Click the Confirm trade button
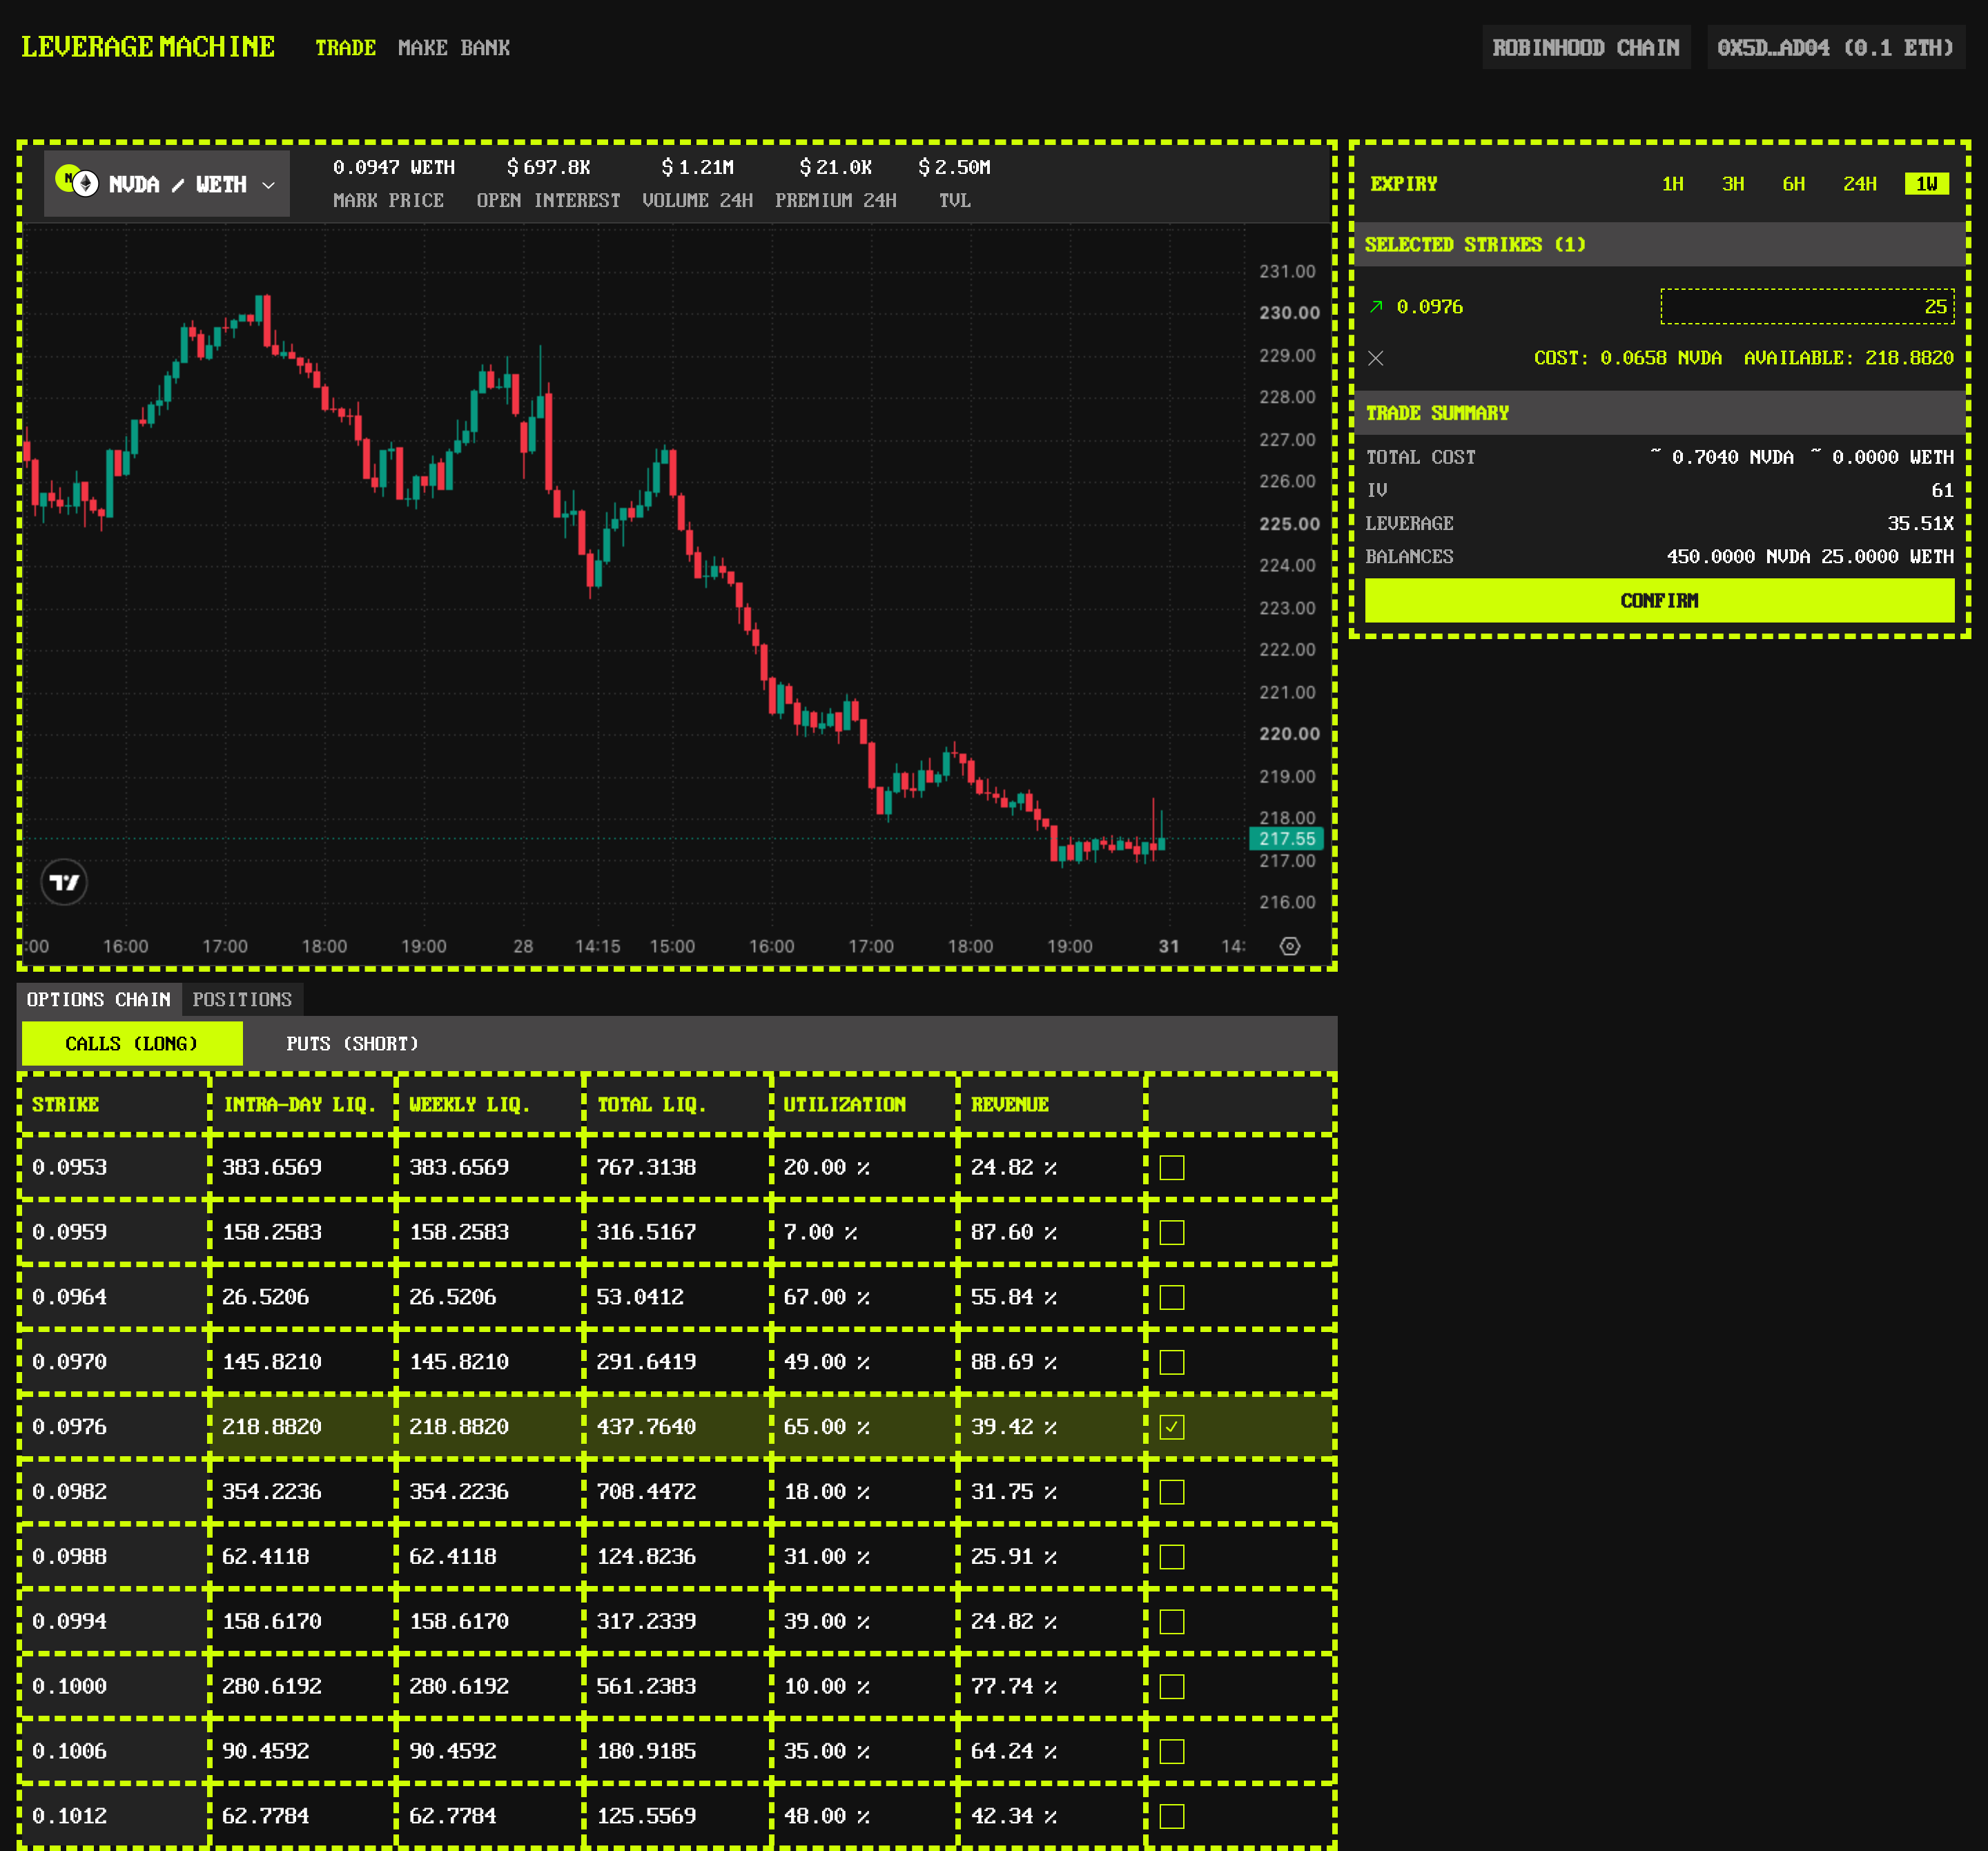The image size is (1988, 1851). pyautogui.click(x=1659, y=600)
